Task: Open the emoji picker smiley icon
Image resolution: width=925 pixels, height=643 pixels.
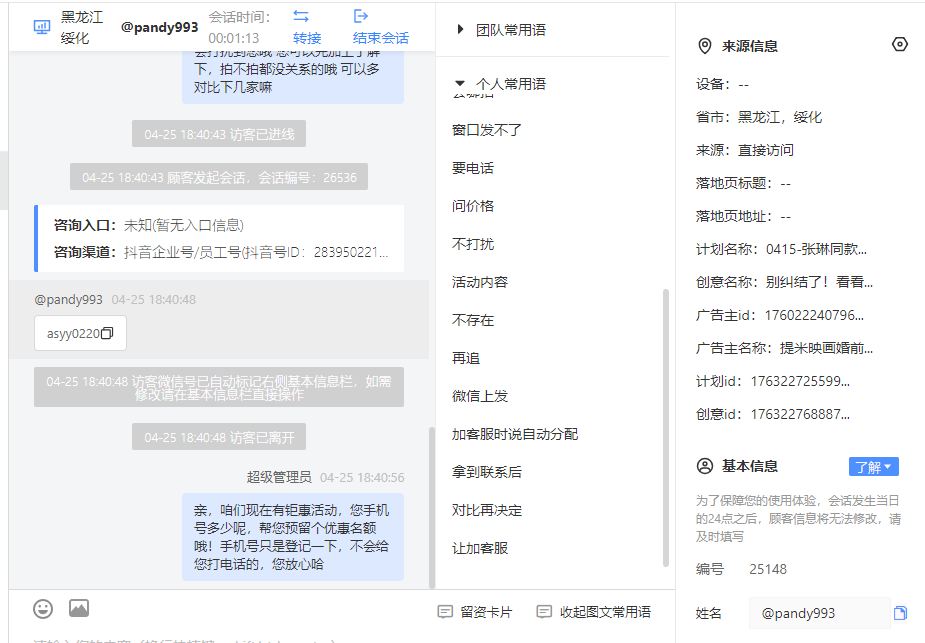Action: point(43,608)
